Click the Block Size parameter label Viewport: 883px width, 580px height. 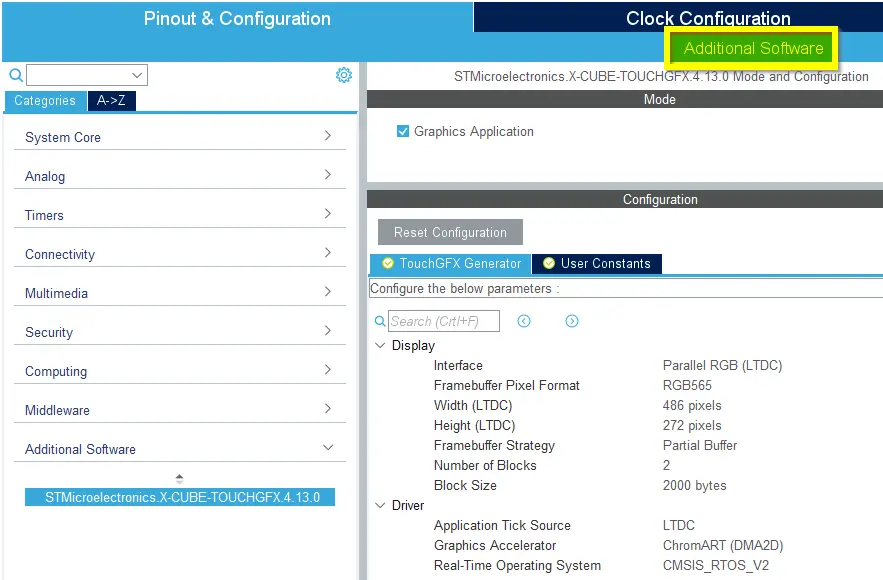tap(465, 485)
